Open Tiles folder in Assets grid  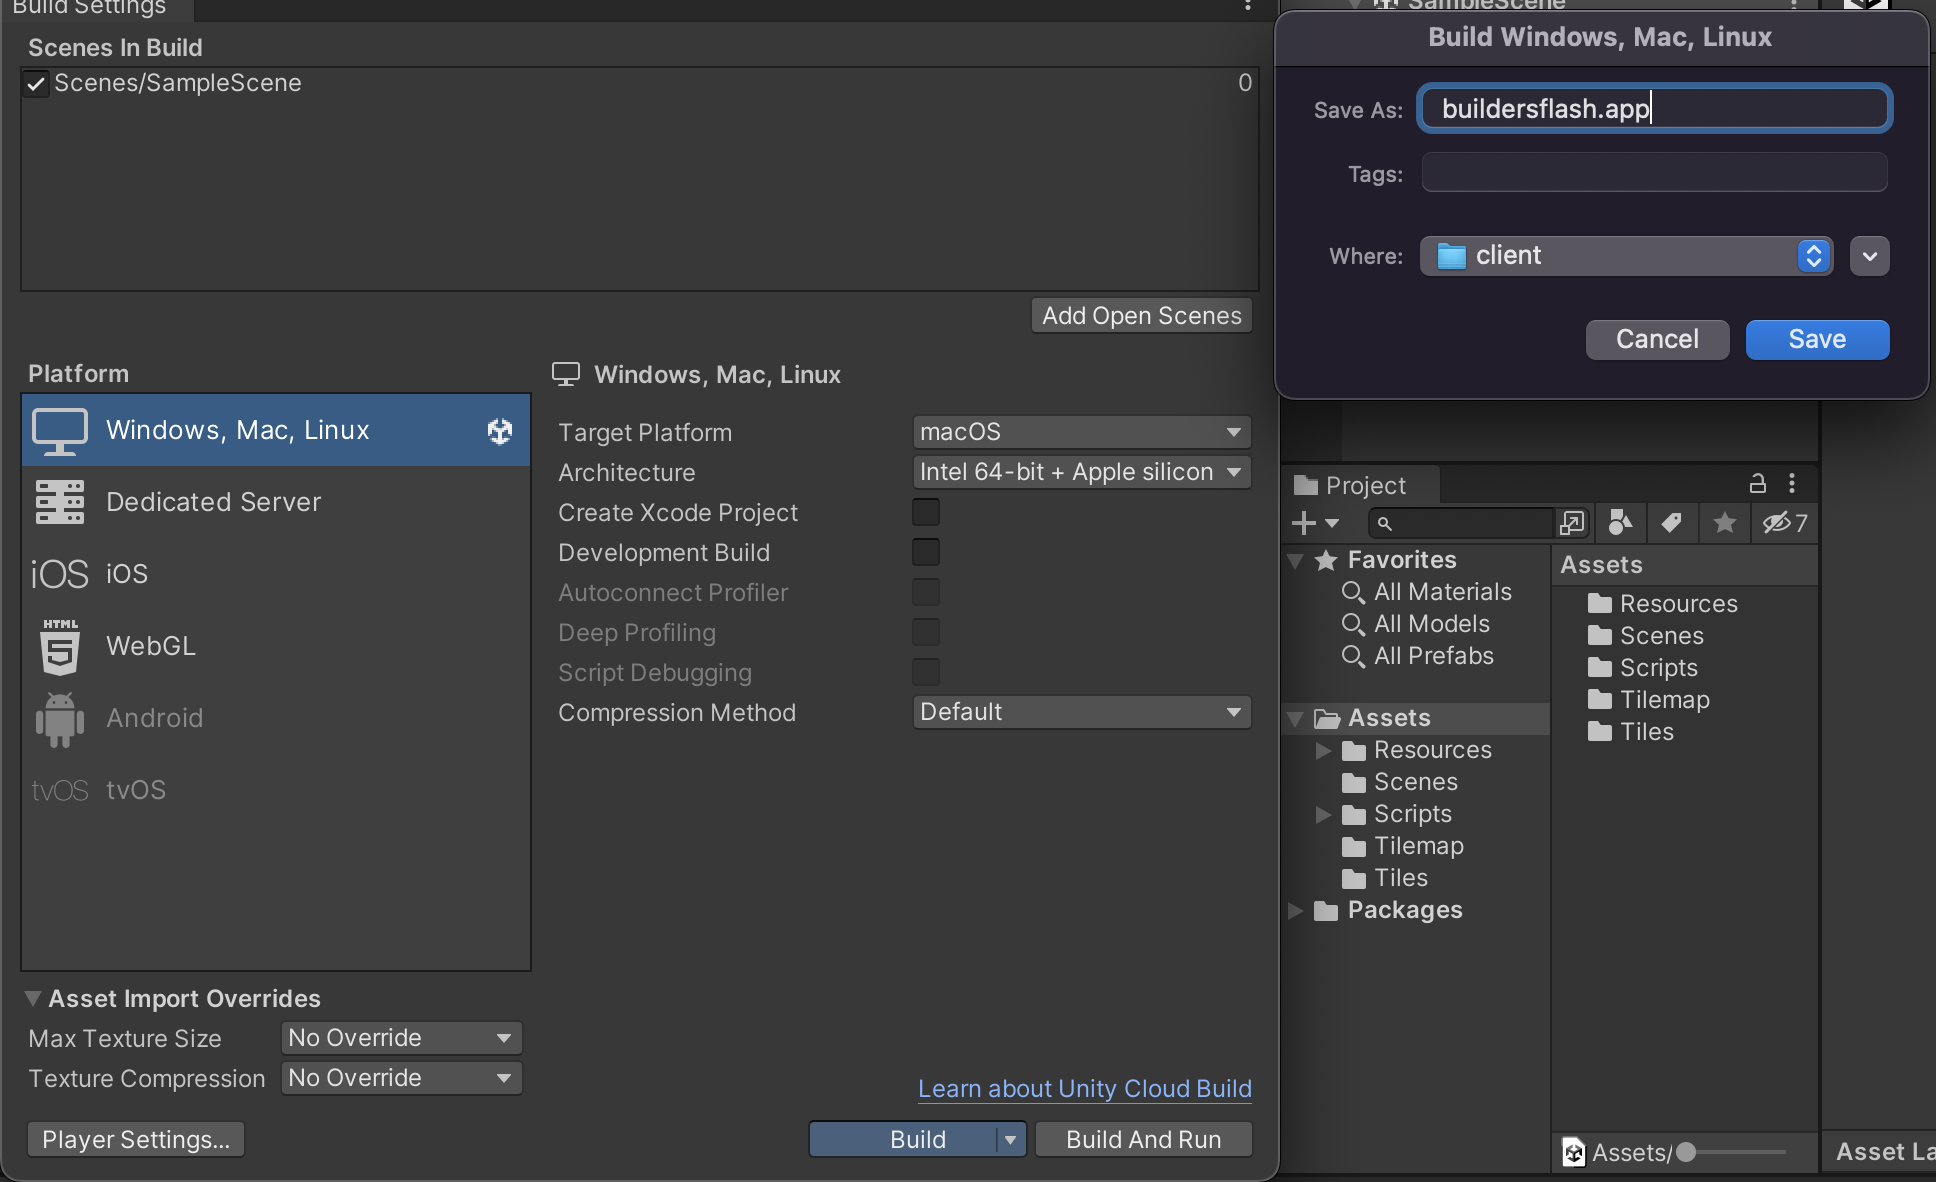pyautogui.click(x=1631, y=732)
